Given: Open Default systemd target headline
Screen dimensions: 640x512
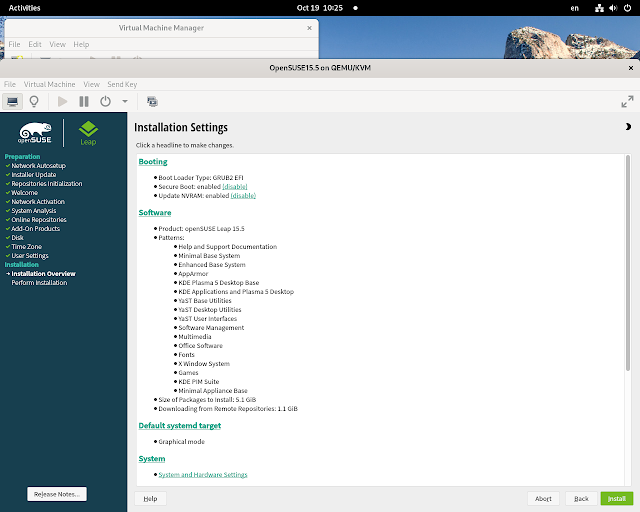Looking at the screenshot, I should [180, 425].
